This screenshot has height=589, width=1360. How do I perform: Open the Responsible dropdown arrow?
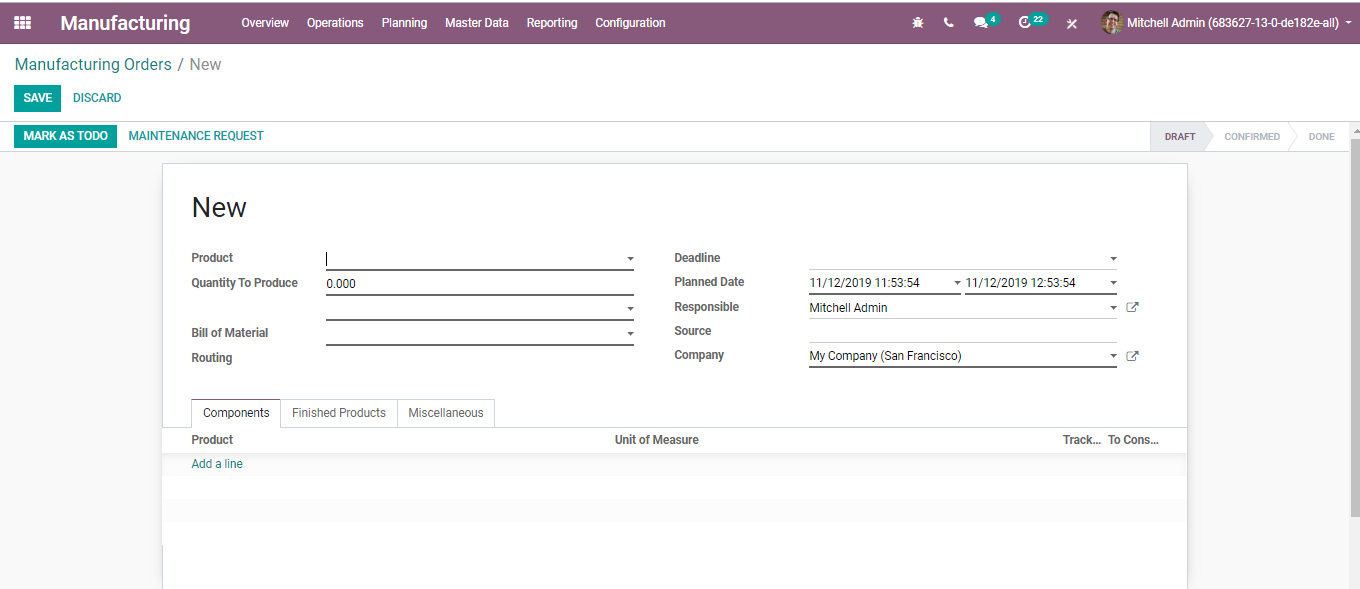(x=1113, y=308)
